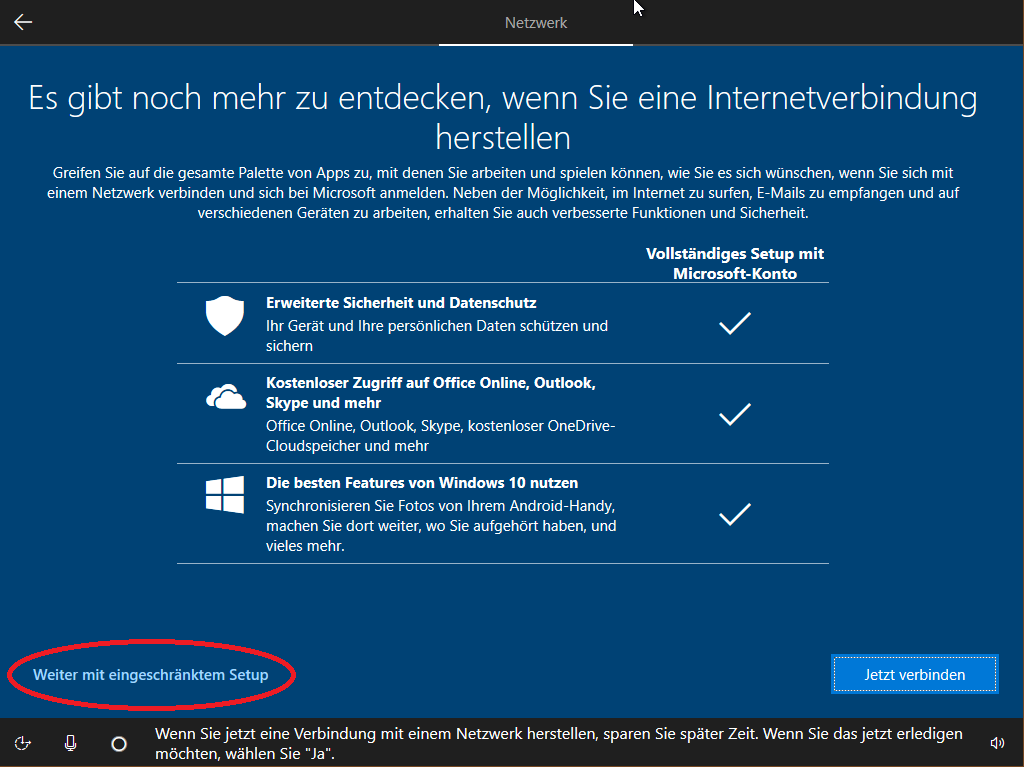This screenshot has height=767, width=1024.
Task: Click Cortana hint text about Netzwerk
Action: coord(558,743)
